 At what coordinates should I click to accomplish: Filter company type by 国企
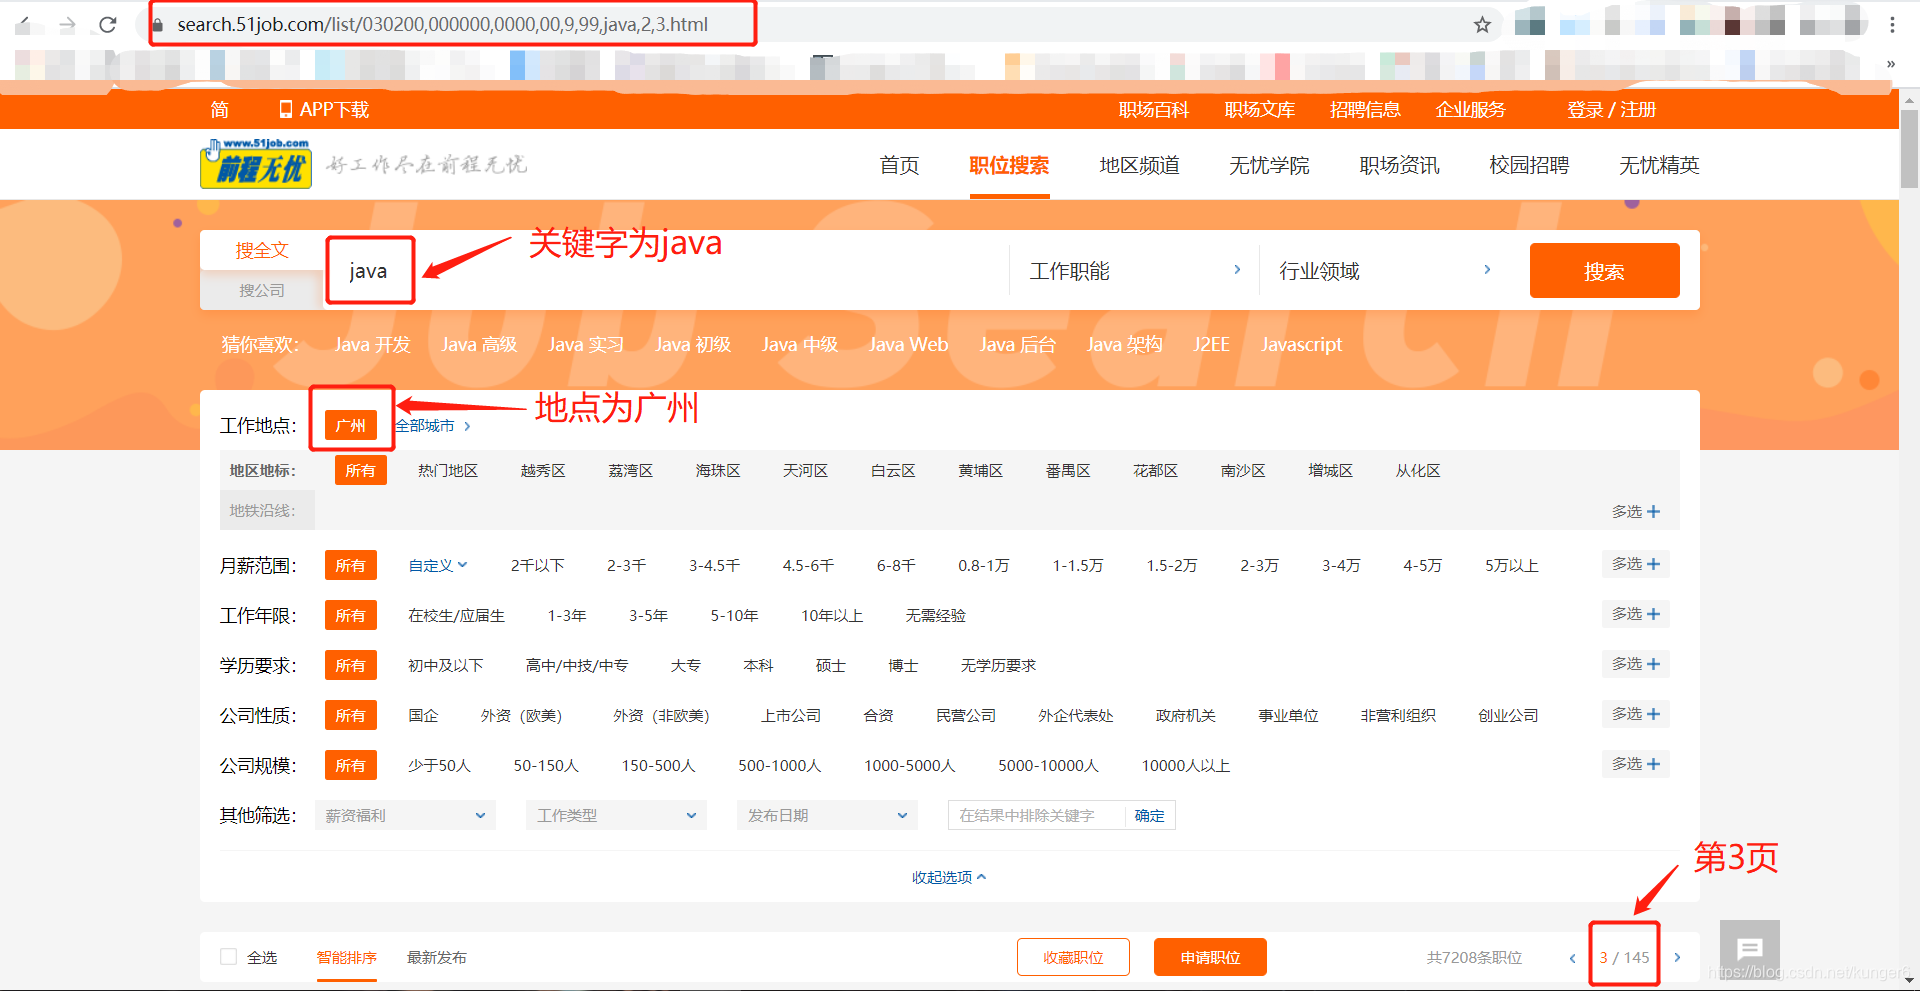tap(423, 715)
